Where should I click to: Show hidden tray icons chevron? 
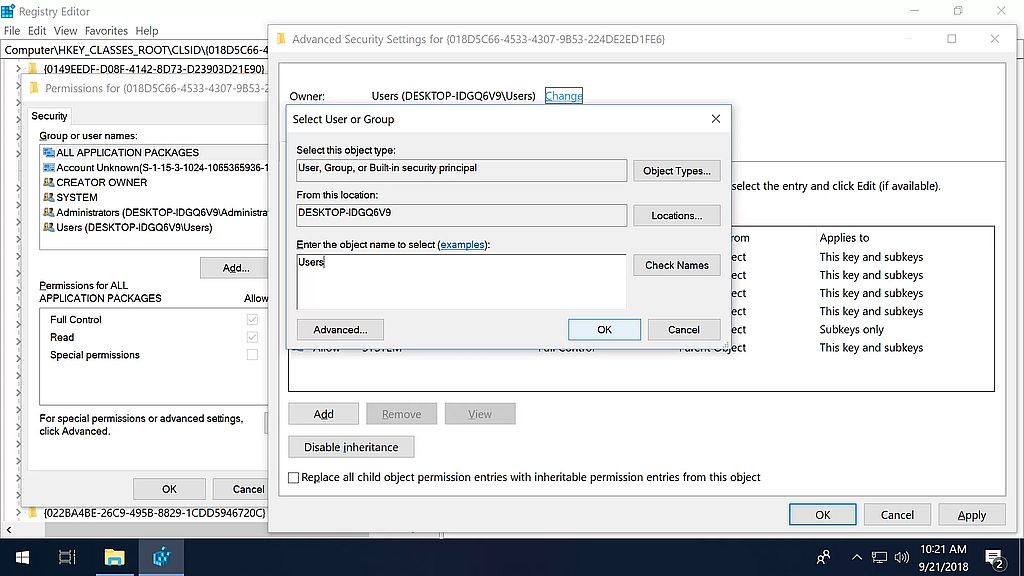pos(856,557)
